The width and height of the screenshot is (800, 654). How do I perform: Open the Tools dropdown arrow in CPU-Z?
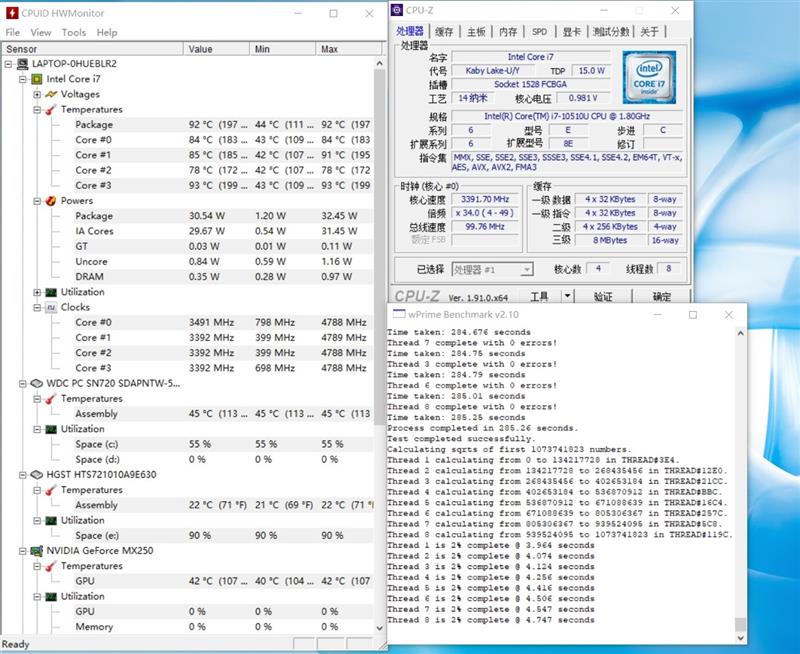[570, 295]
